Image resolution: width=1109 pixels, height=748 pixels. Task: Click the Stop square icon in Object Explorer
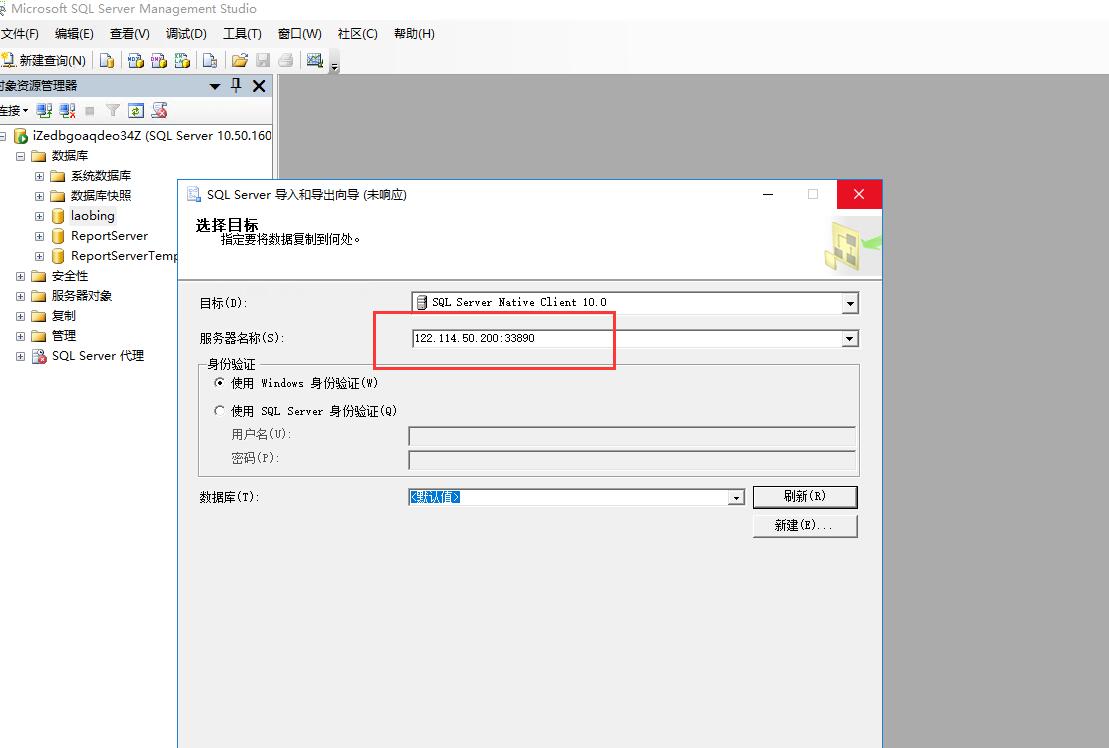tap(90, 111)
